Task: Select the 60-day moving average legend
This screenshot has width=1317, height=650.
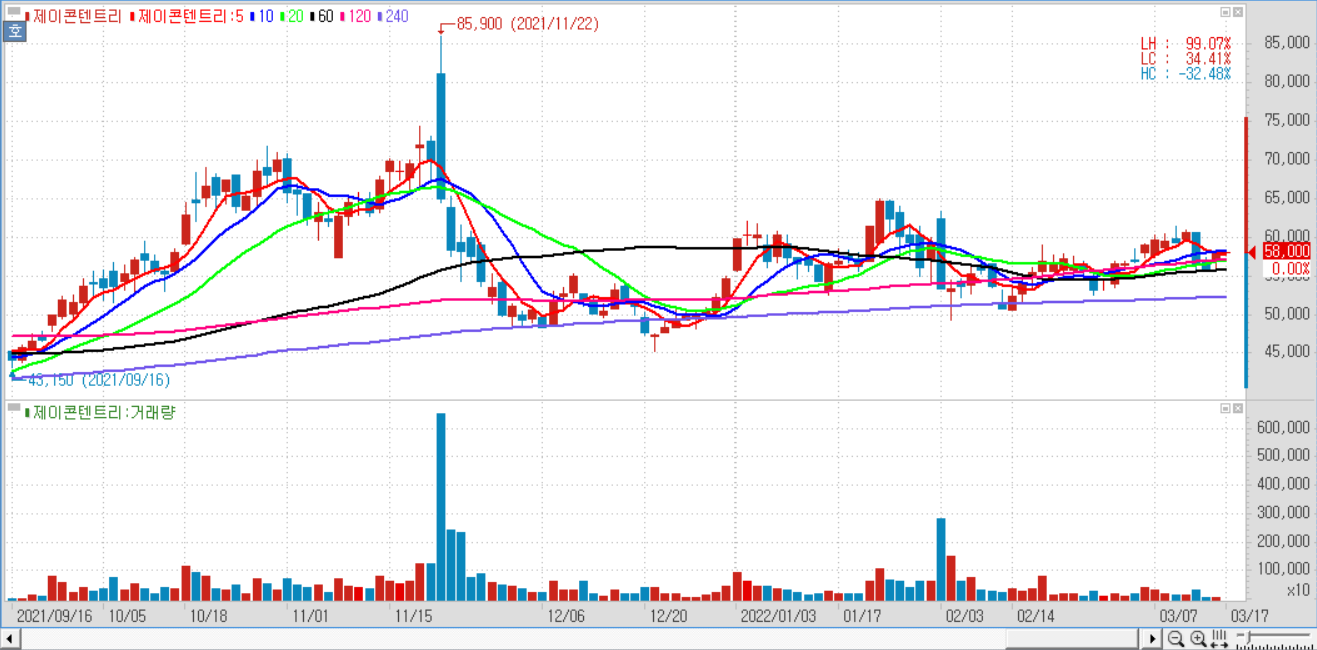Action: pyautogui.click(x=322, y=16)
